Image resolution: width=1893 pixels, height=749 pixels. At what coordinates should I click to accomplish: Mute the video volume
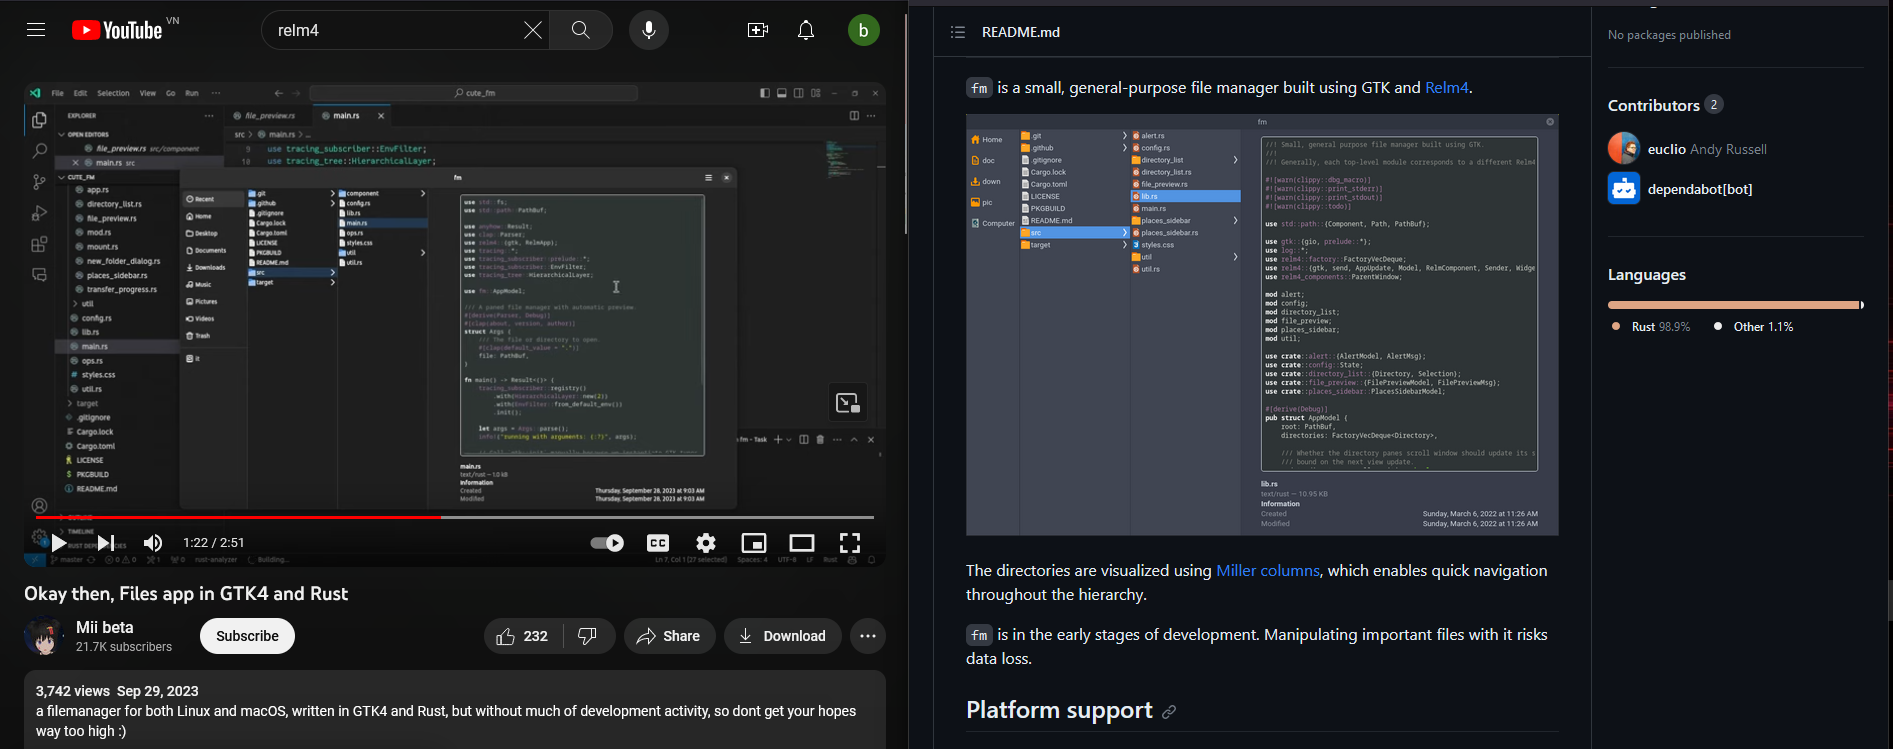point(153,543)
